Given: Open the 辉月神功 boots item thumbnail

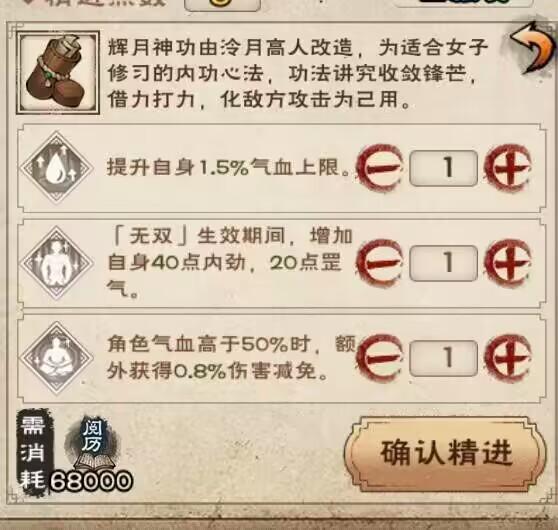Looking at the screenshot, I should (58, 73).
